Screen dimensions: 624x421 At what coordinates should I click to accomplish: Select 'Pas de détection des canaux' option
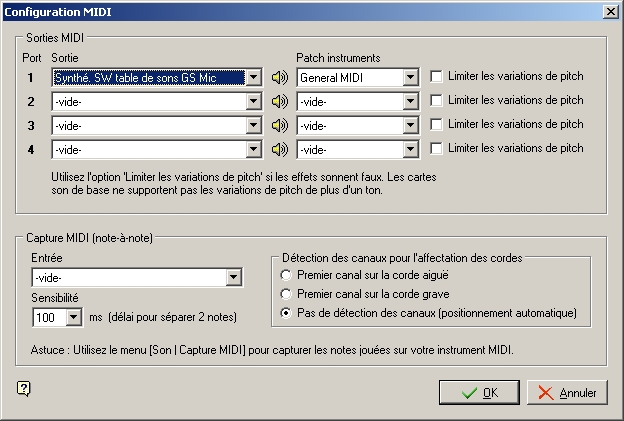(x=288, y=313)
